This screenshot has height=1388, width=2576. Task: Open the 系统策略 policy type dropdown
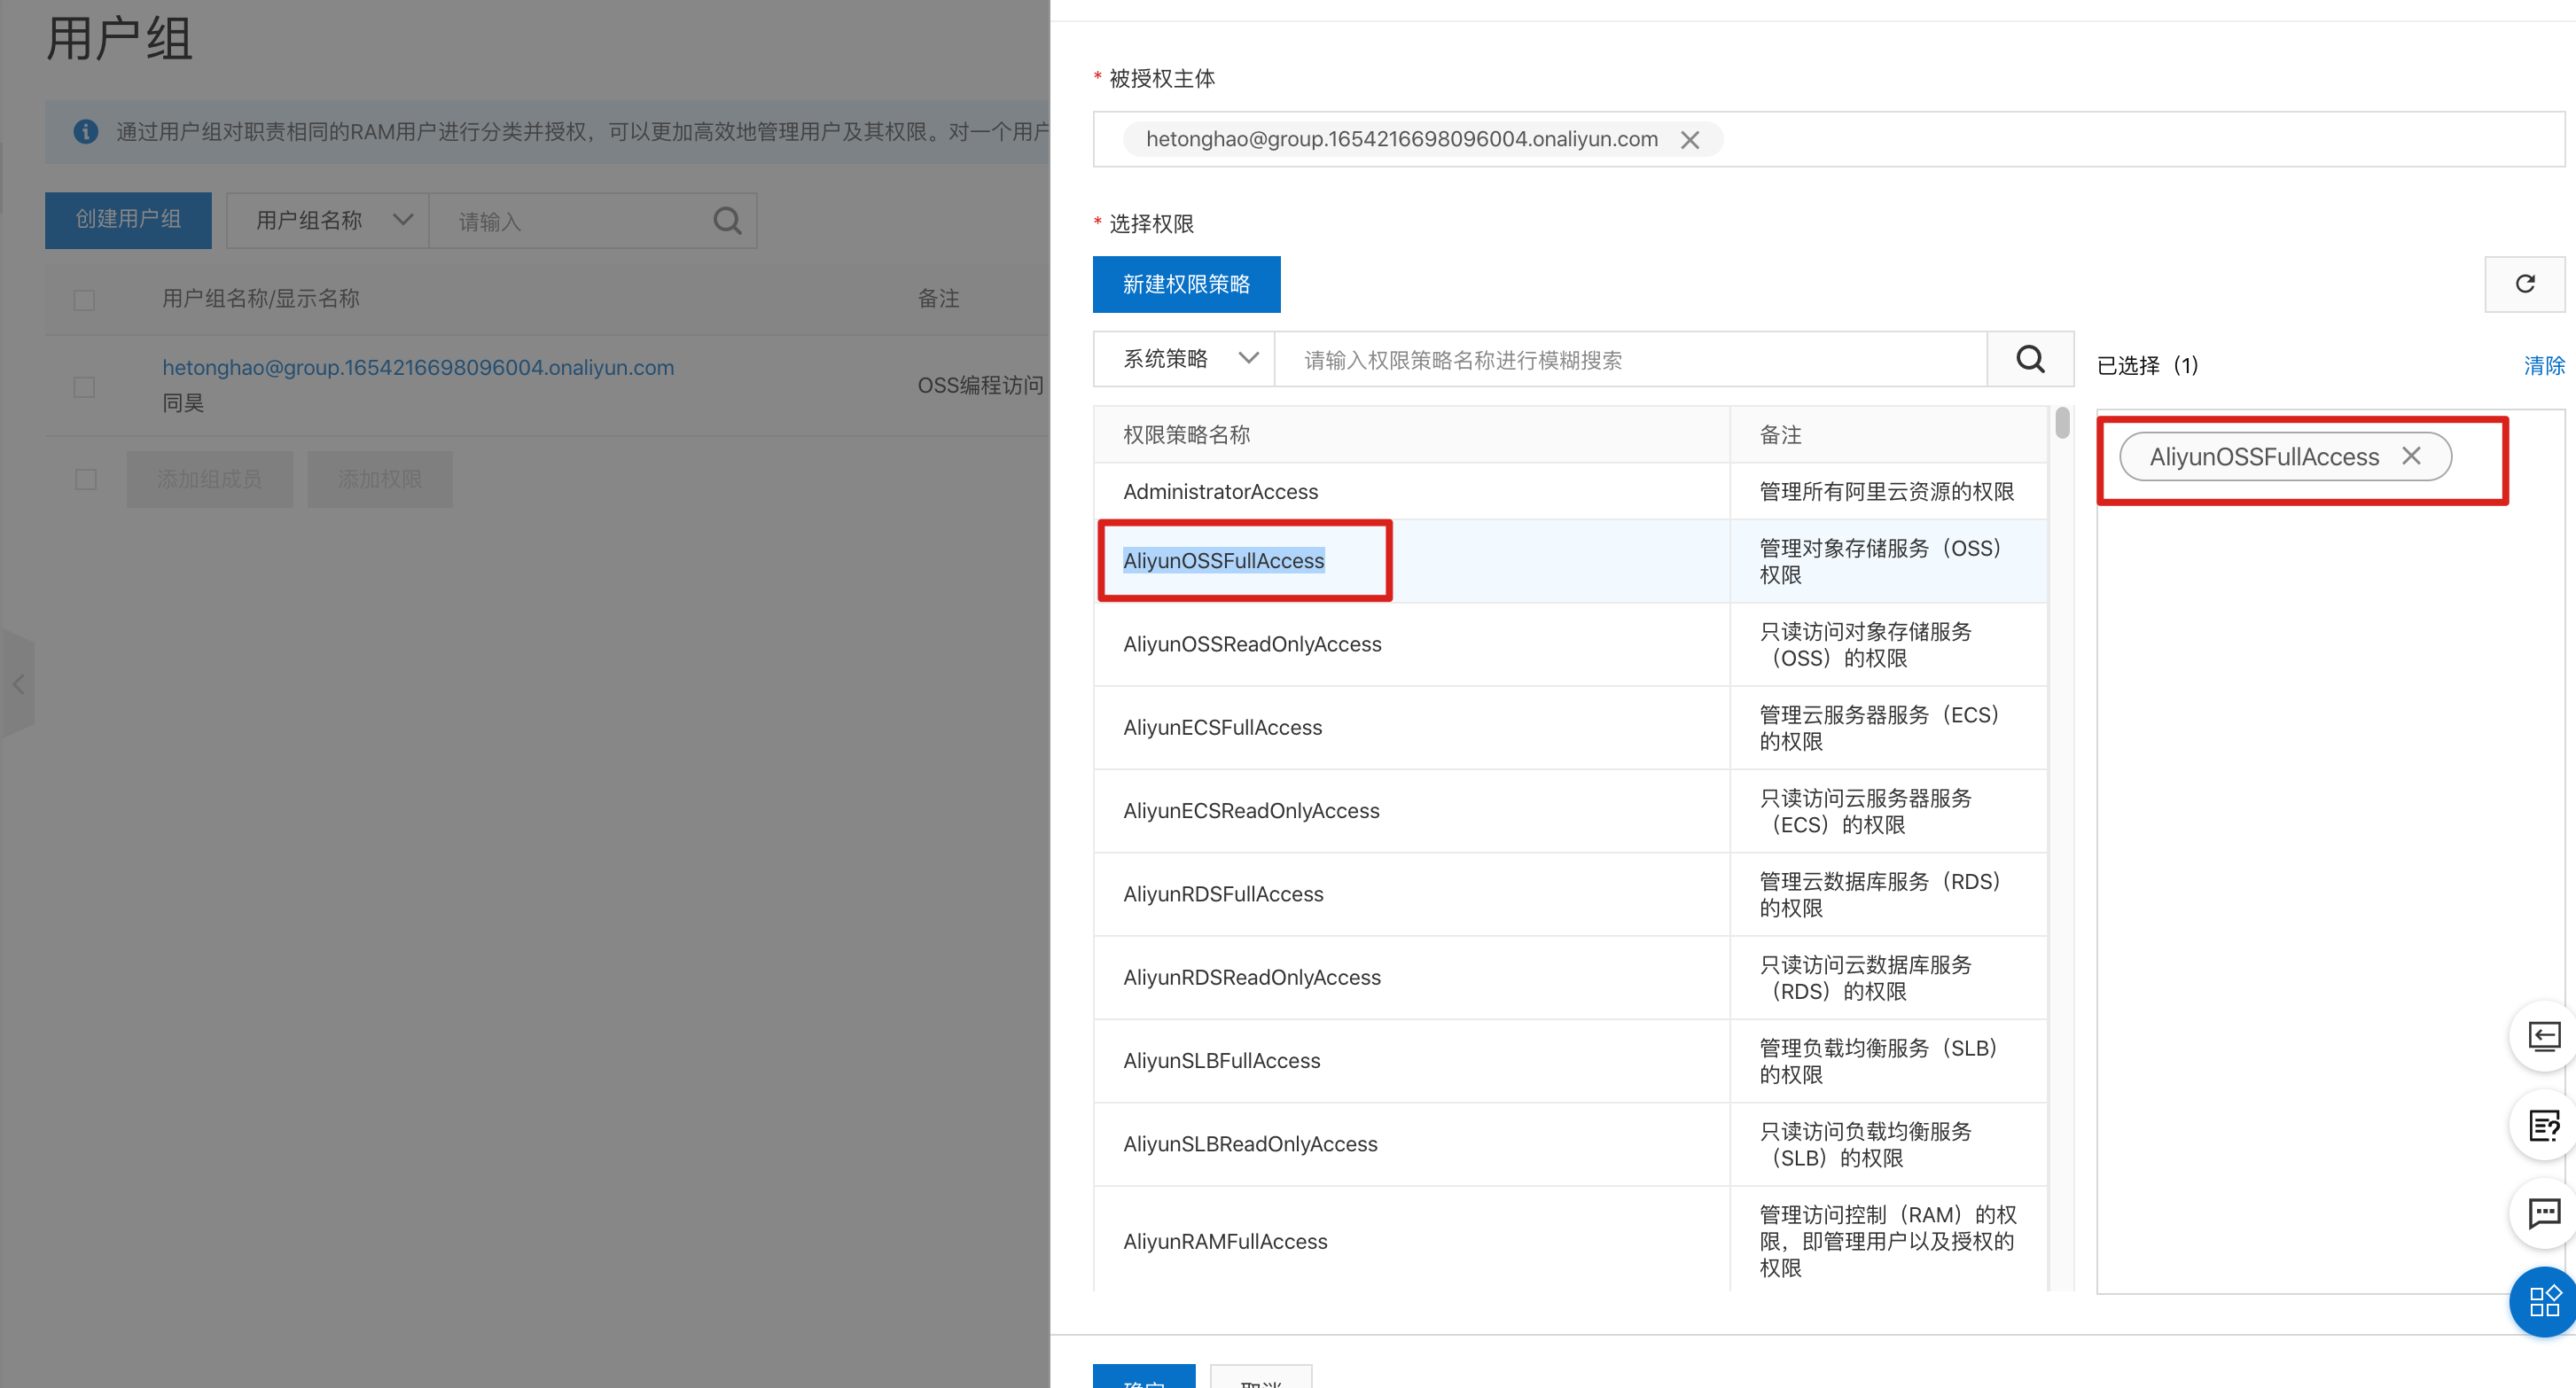[x=1184, y=359]
